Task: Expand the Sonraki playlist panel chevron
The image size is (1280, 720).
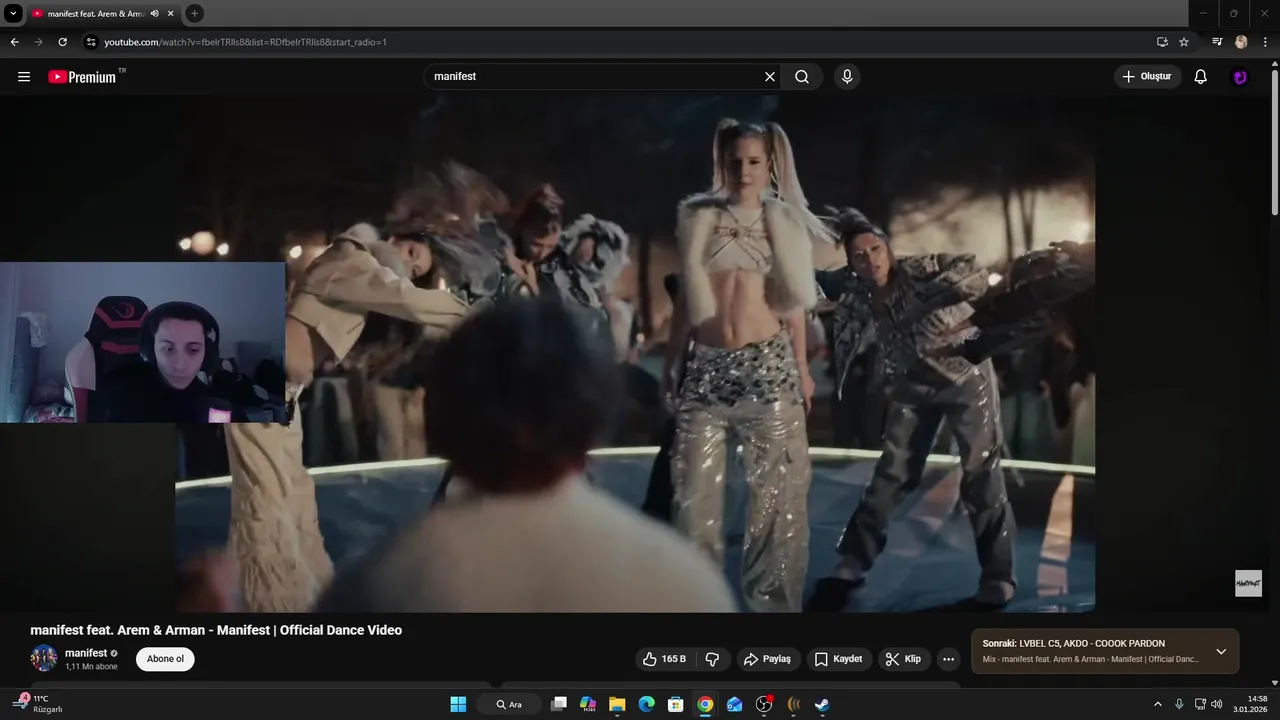Action: (x=1221, y=651)
